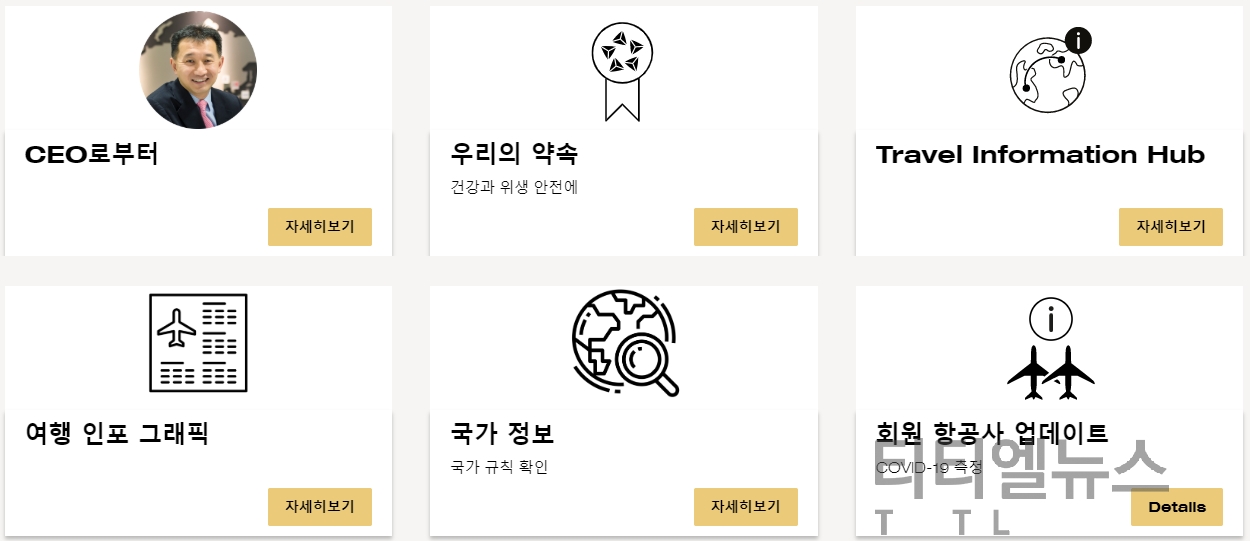The height and width of the screenshot is (541, 1250).
Task: Click the flight departure board icon
Action: pyautogui.click(x=198, y=343)
